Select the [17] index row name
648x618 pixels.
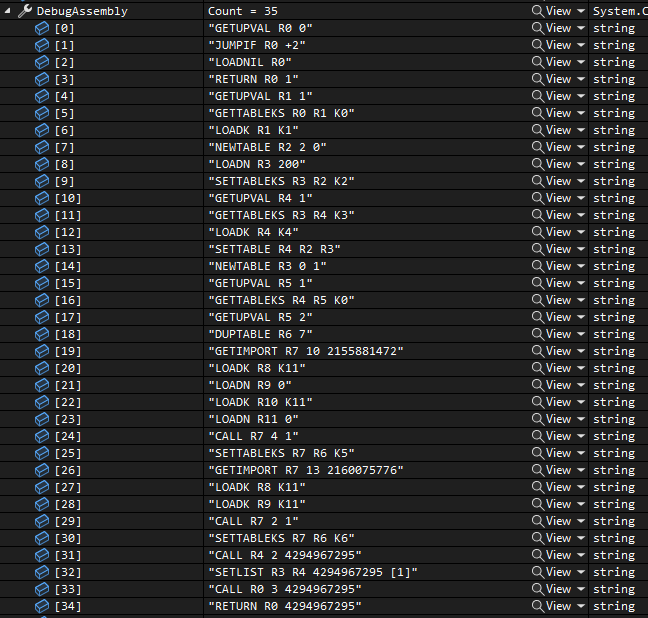(68, 317)
